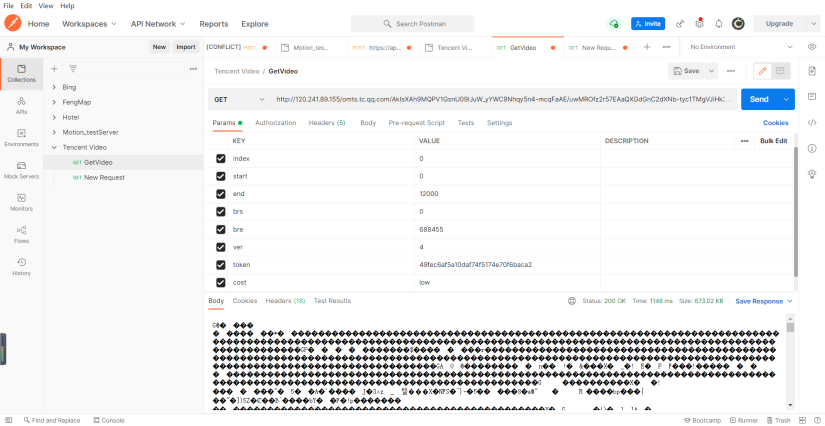Uncheck the index parameter checkbox
Image resolution: width=825 pixels, height=426 pixels.
[221, 158]
